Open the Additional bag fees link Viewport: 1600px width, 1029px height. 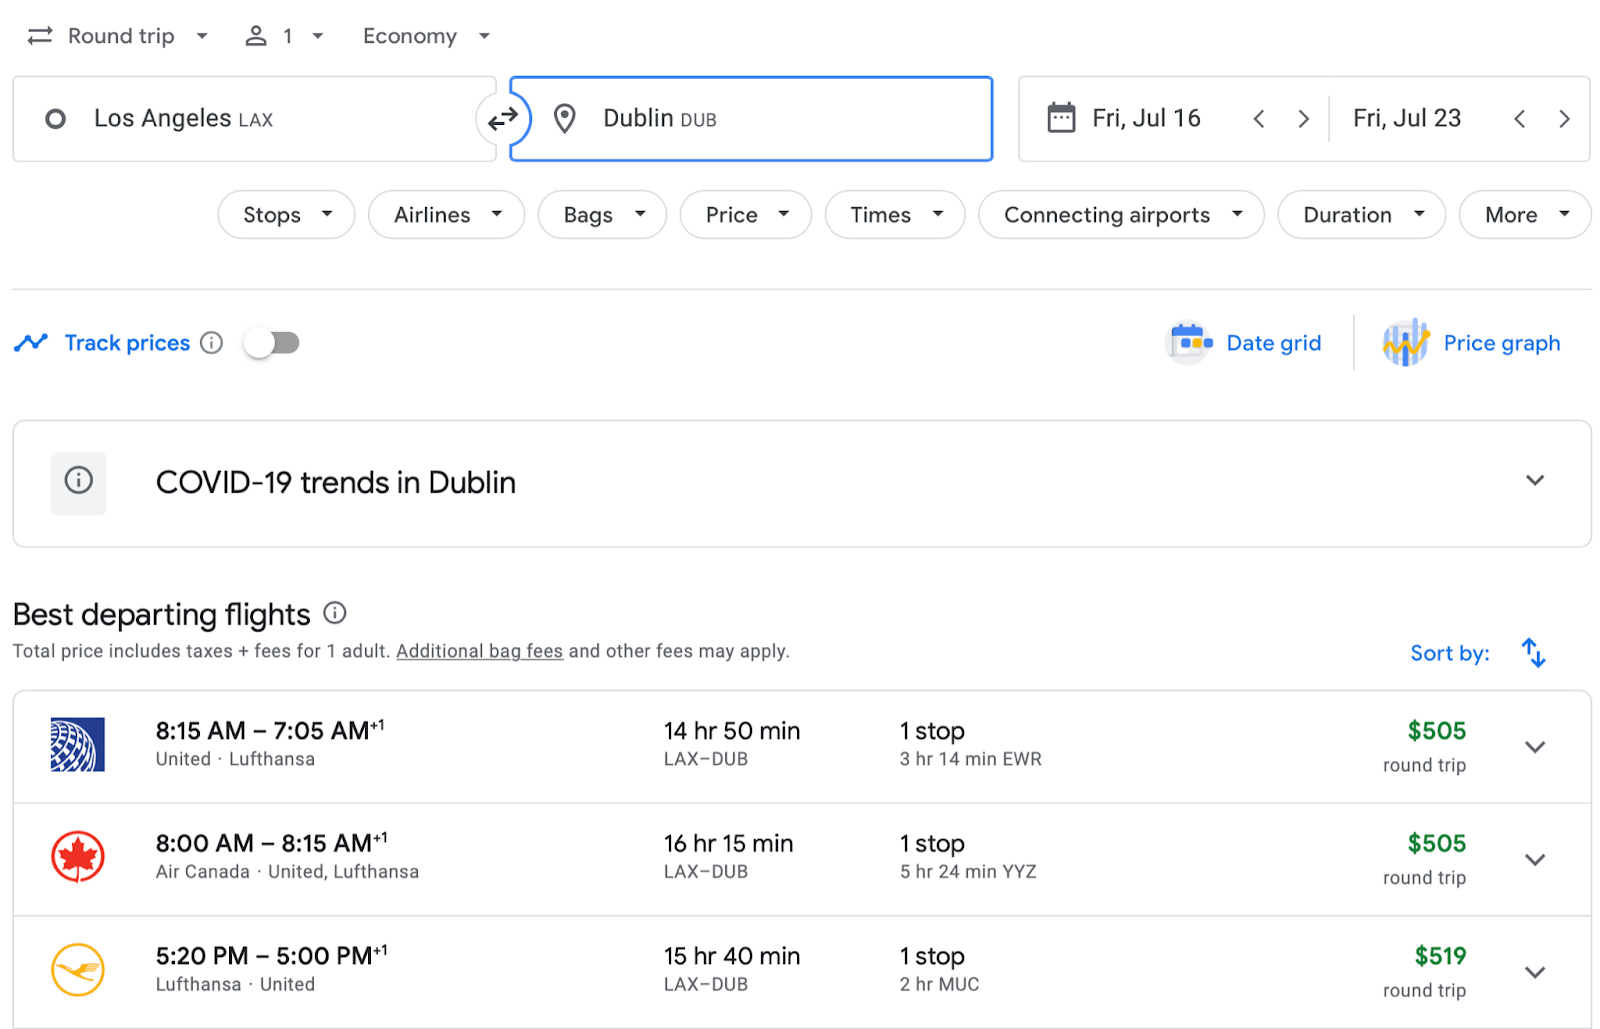pos(479,651)
